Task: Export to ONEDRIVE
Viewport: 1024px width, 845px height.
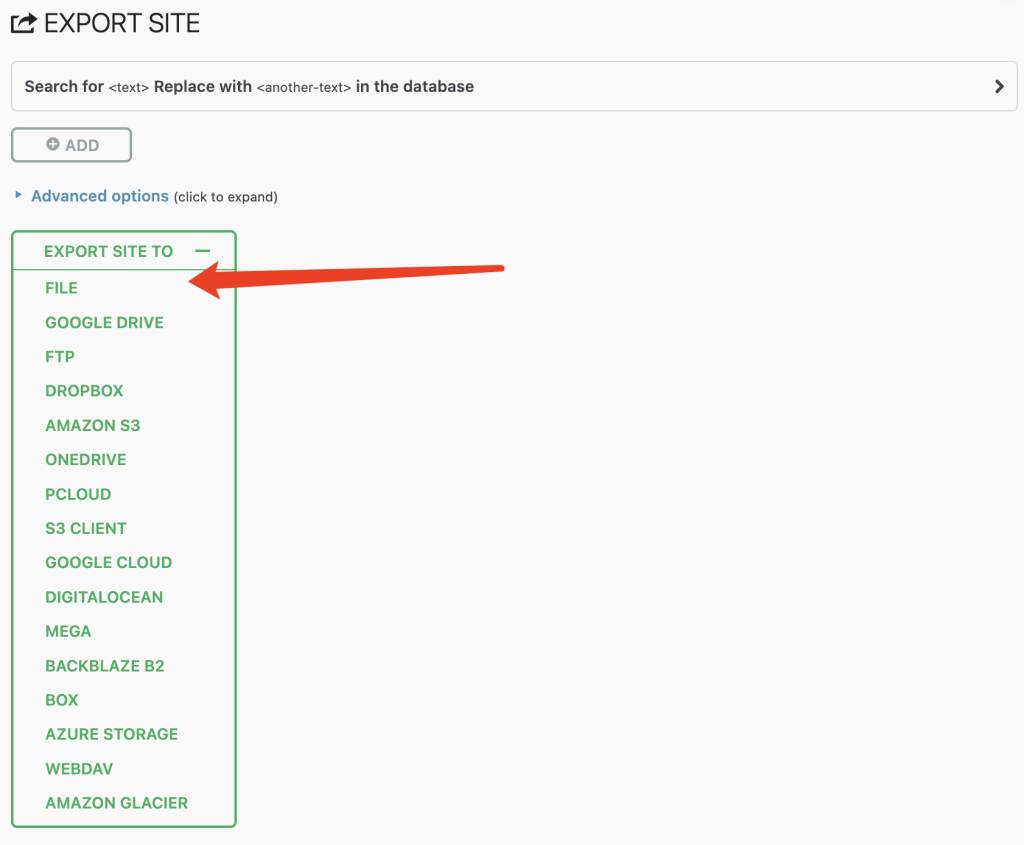Action: pyautogui.click(x=86, y=459)
